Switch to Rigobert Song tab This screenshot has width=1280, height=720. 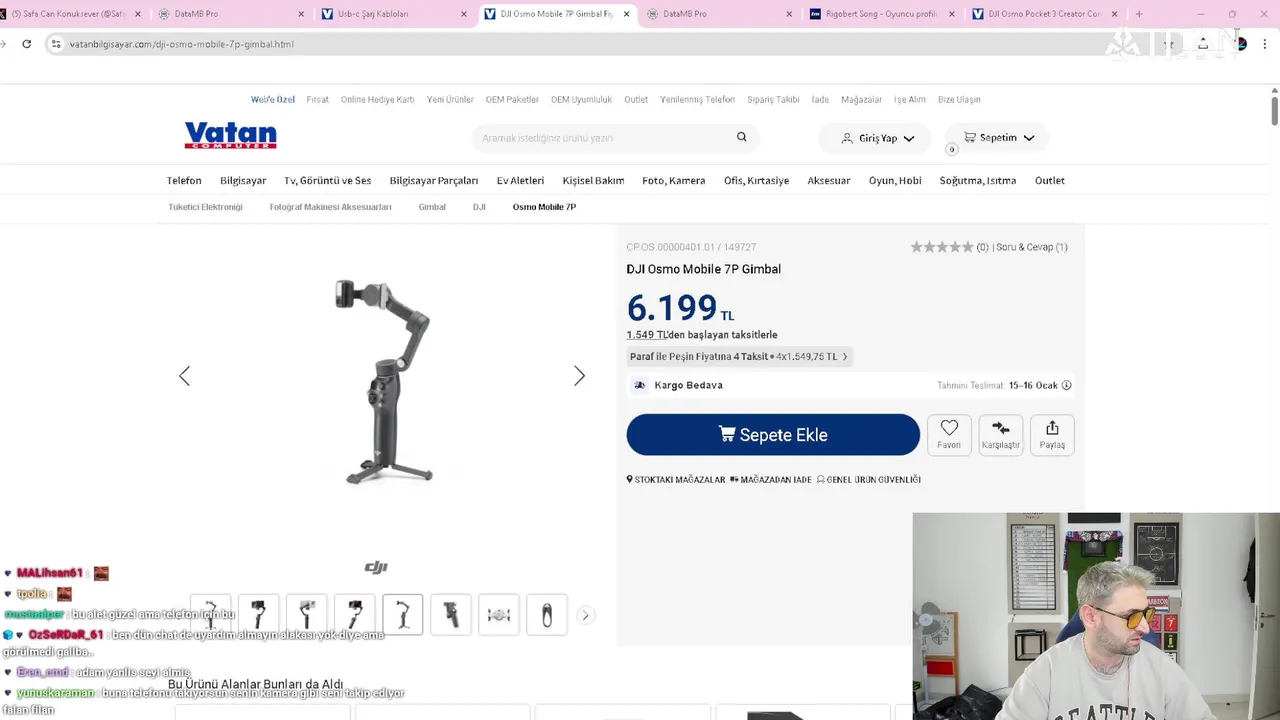[x=880, y=14]
